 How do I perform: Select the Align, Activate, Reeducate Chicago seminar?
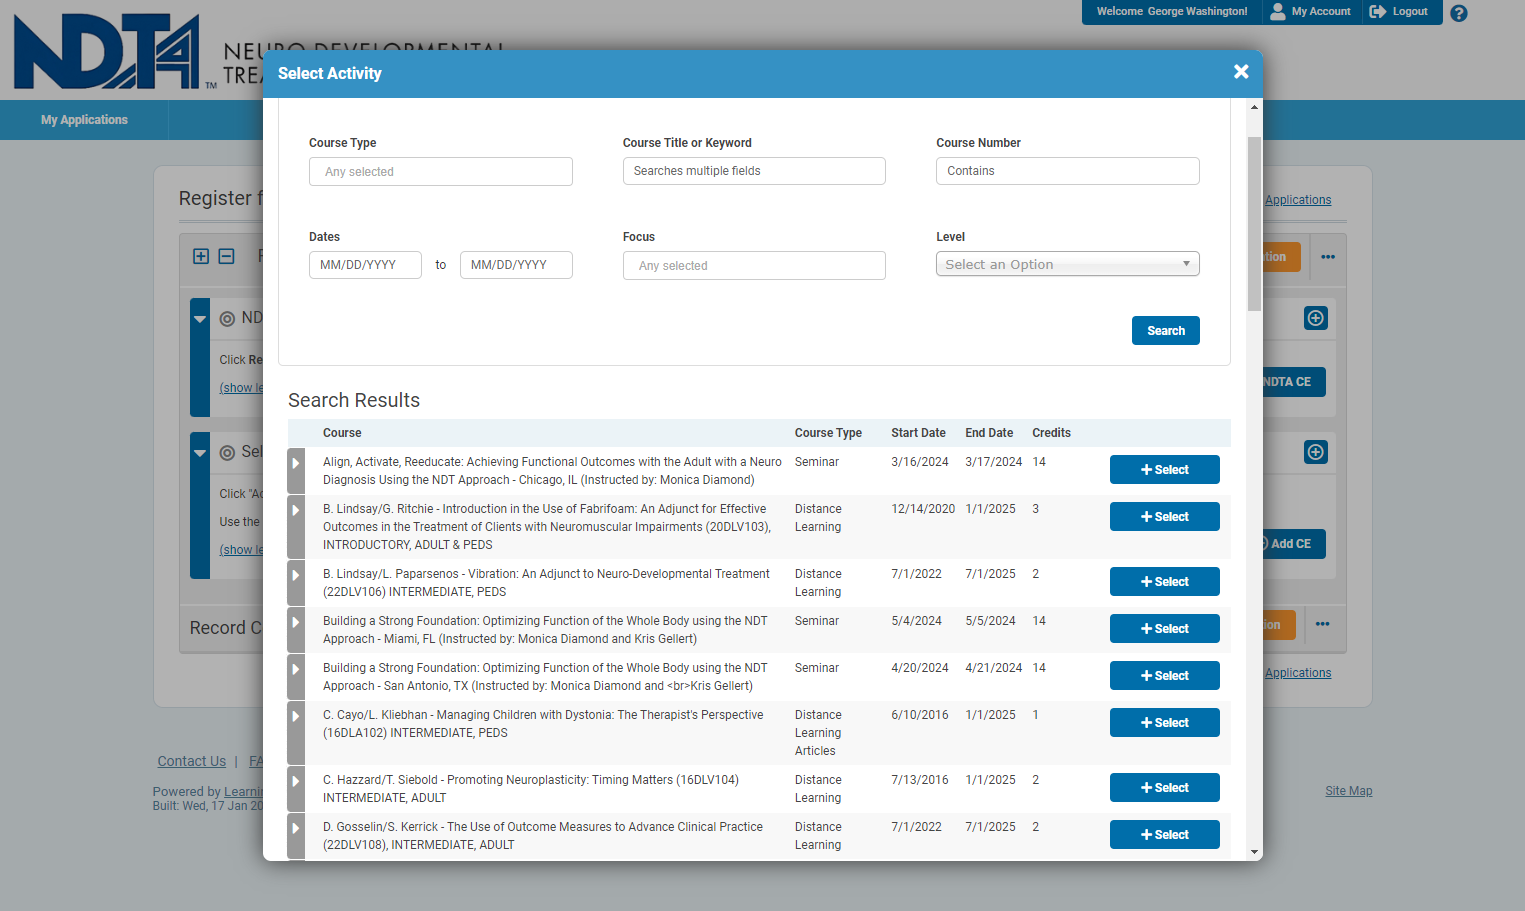1164,470
